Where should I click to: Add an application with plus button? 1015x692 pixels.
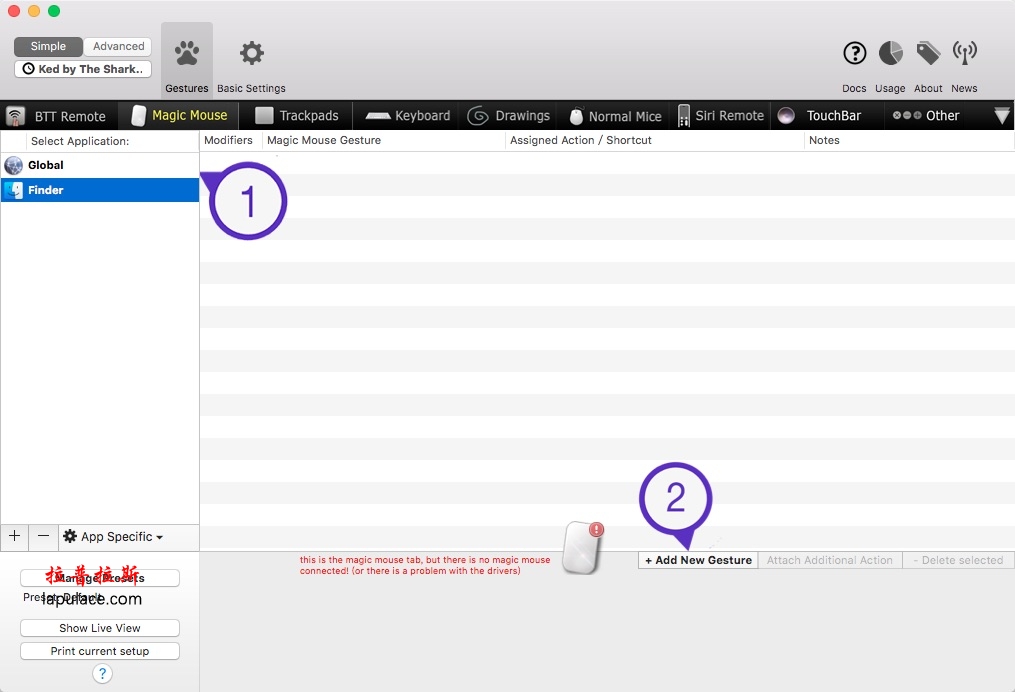(x=14, y=536)
